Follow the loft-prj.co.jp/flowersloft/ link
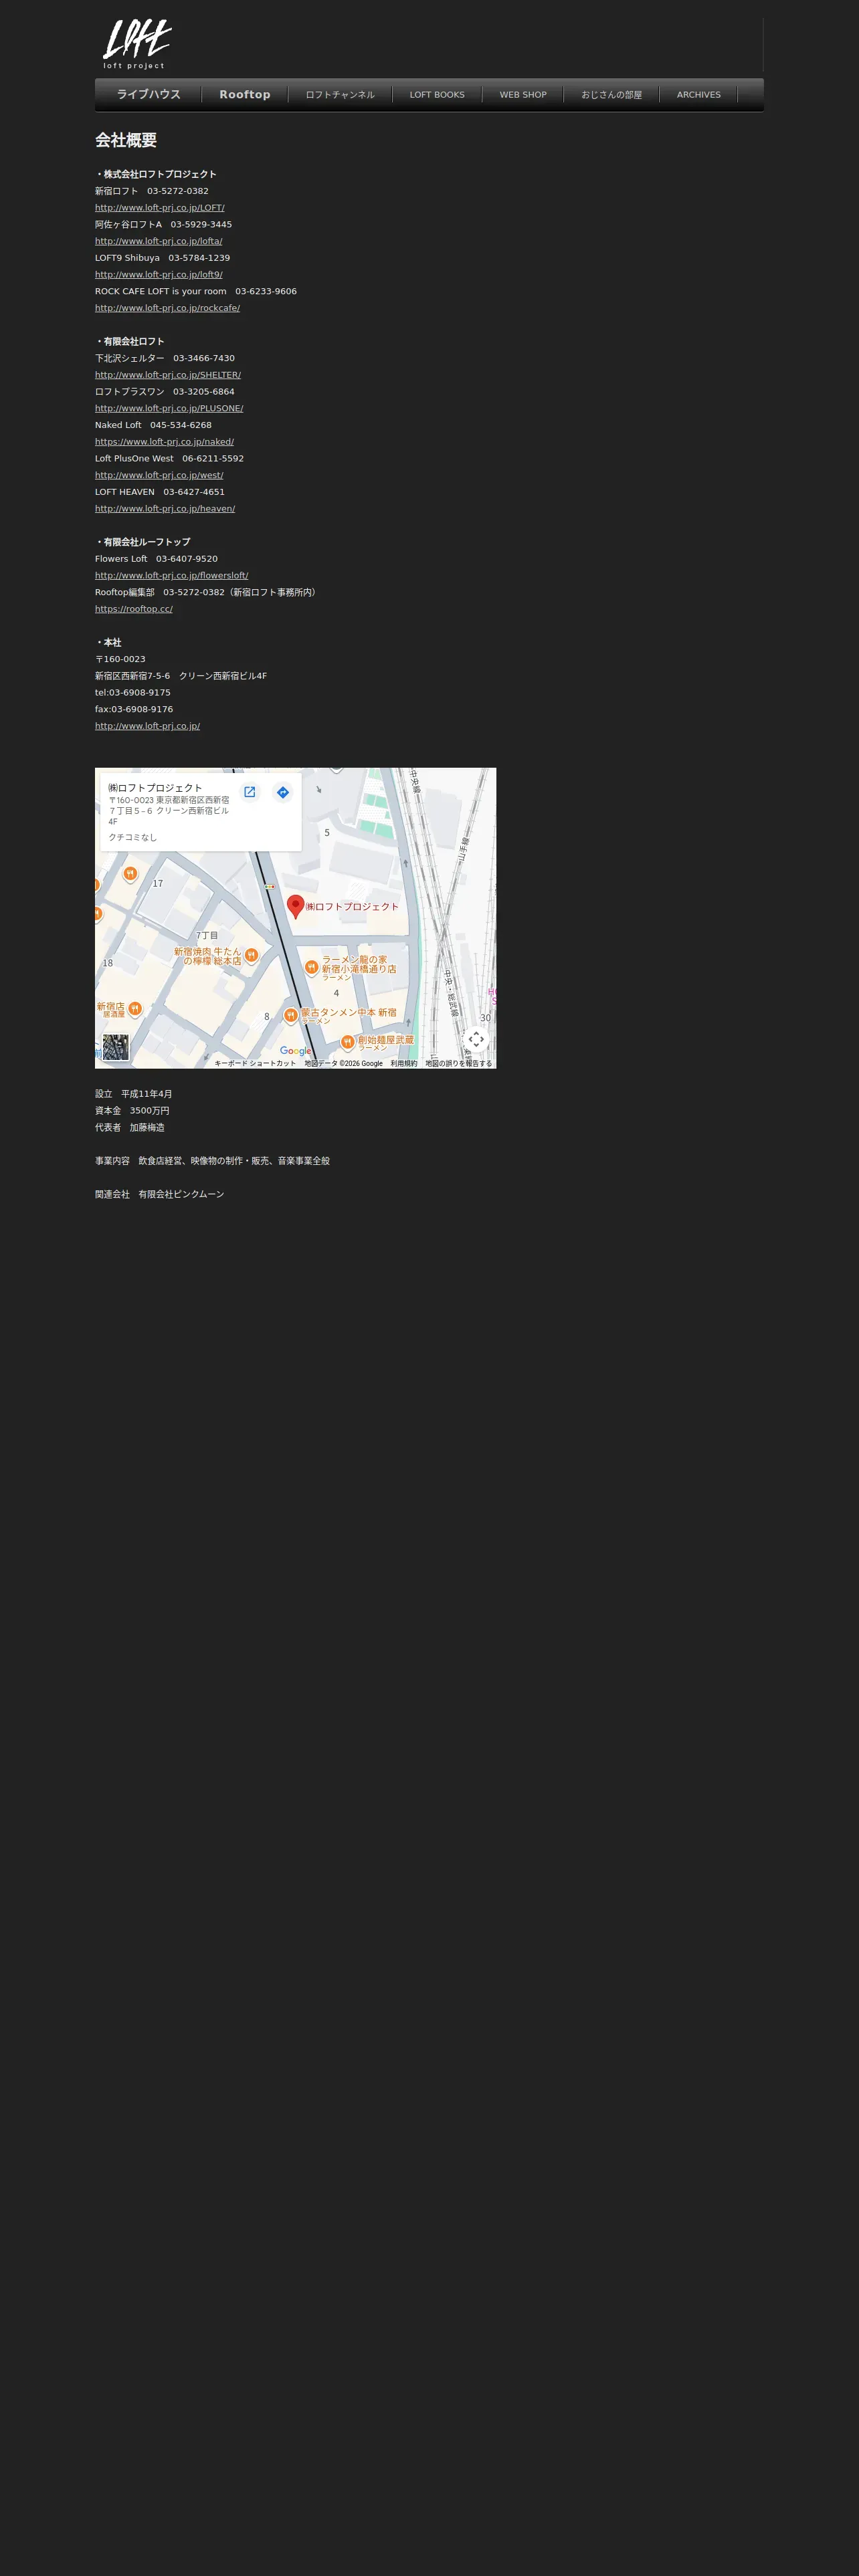Screen dimensions: 859x2576 click(172, 576)
